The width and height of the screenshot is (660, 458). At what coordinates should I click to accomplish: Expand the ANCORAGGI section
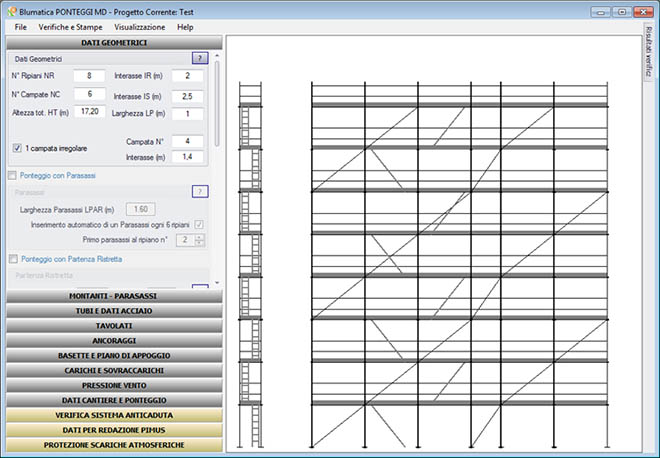(111, 340)
